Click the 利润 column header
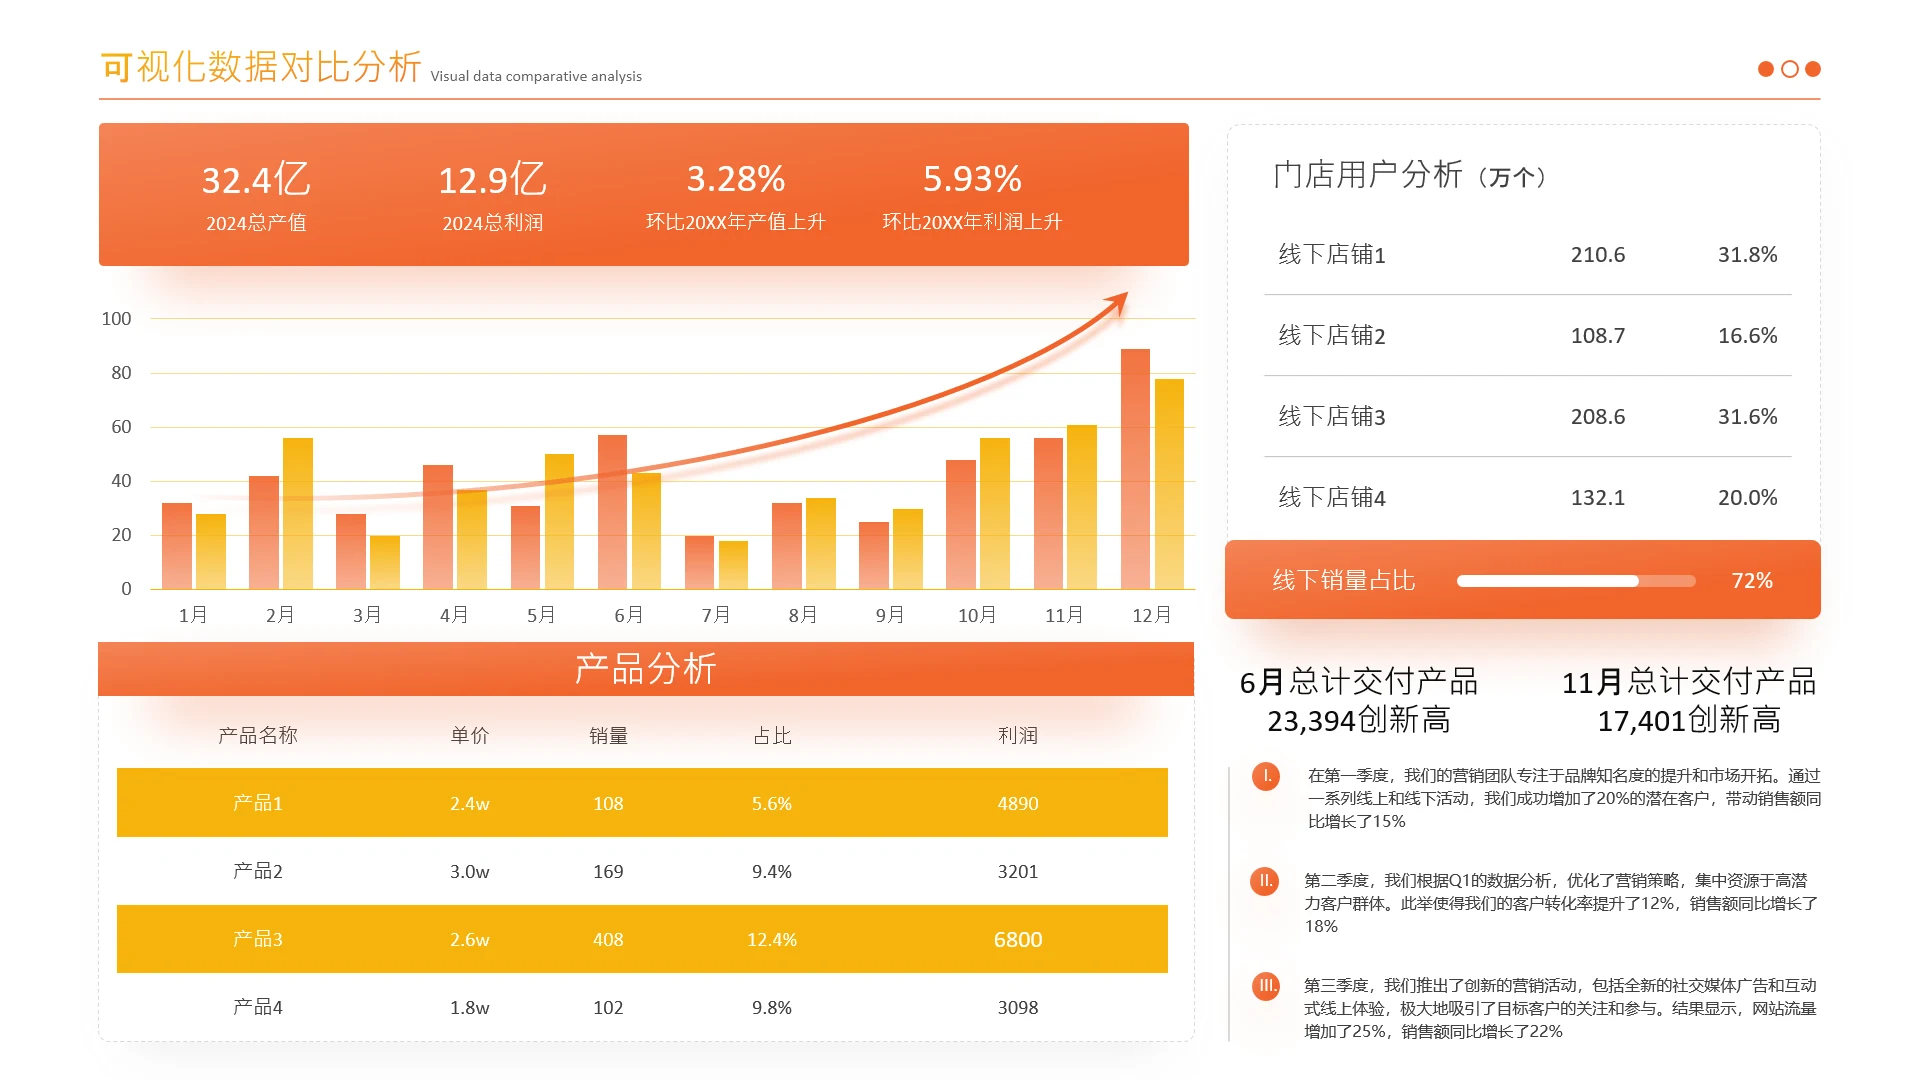Image resolution: width=1920 pixels, height=1080 pixels. tap(1017, 736)
